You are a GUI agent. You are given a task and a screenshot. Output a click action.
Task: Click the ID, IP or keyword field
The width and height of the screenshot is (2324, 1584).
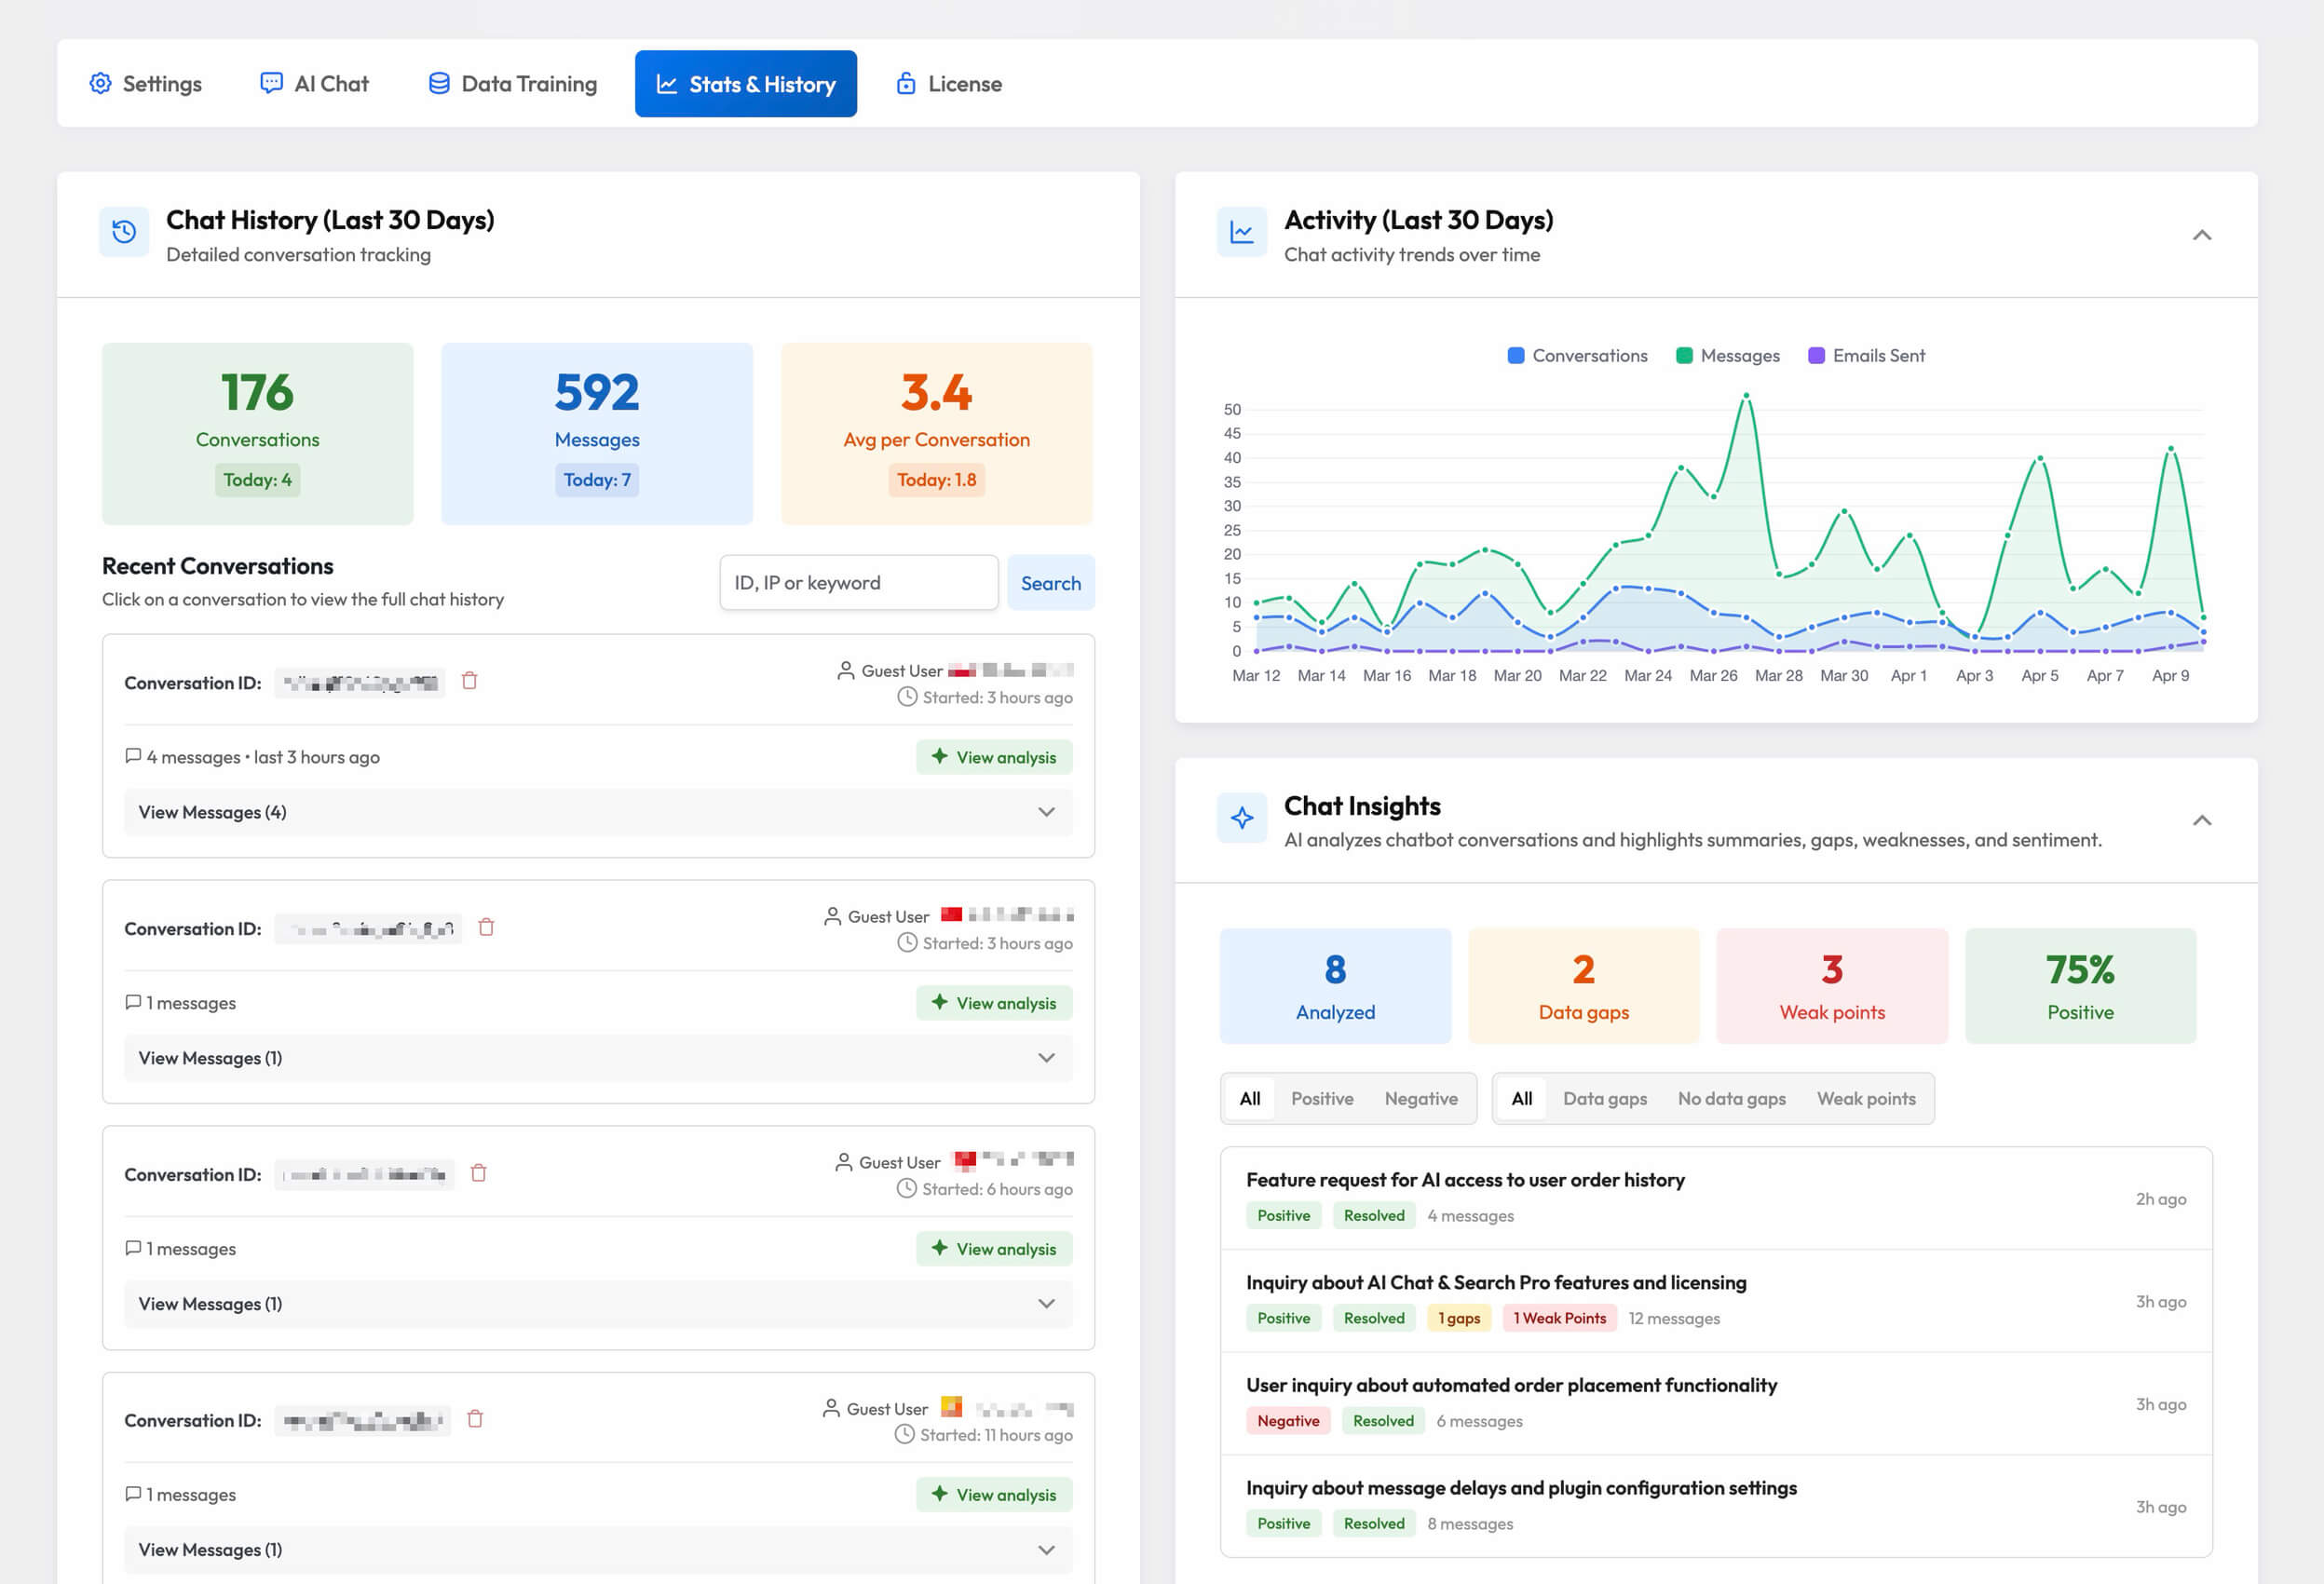tap(858, 583)
